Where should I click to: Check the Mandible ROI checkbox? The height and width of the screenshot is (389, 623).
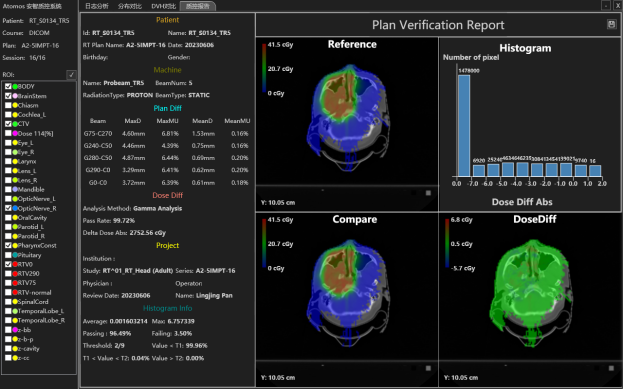[x=8, y=189]
